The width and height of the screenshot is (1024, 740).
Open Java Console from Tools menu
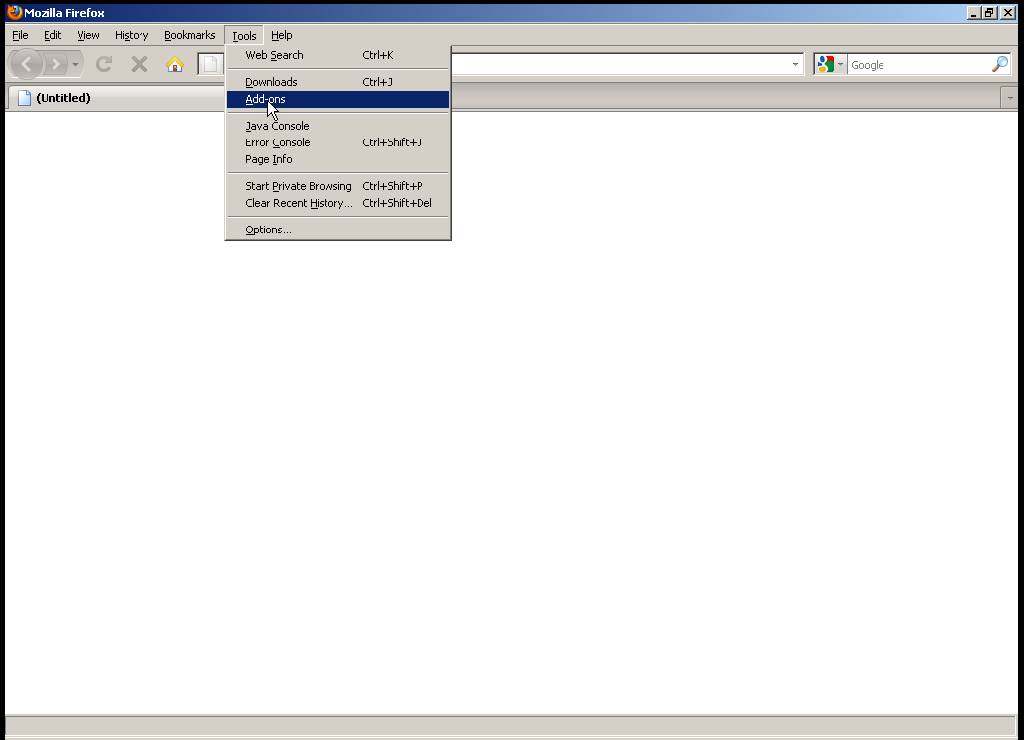pyautogui.click(x=338, y=126)
